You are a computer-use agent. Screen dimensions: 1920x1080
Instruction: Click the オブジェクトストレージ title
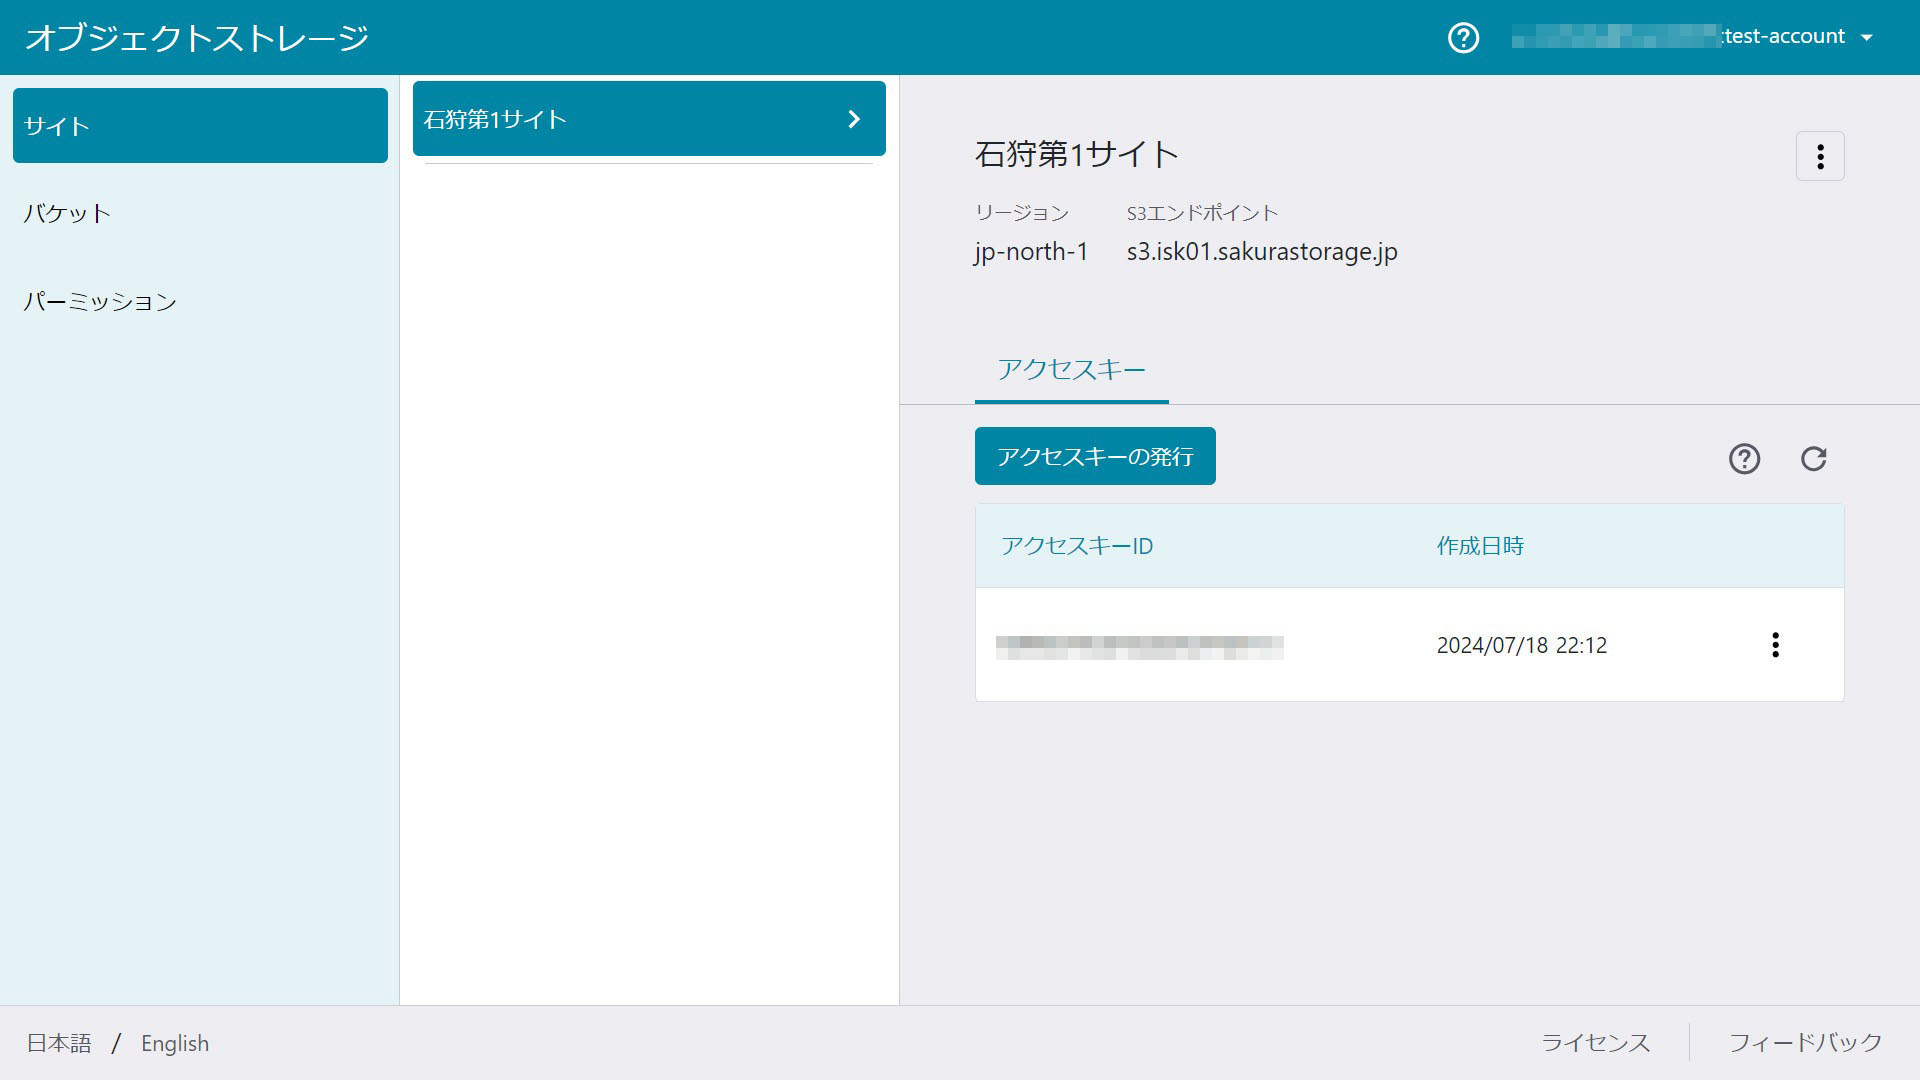[197, 38]
